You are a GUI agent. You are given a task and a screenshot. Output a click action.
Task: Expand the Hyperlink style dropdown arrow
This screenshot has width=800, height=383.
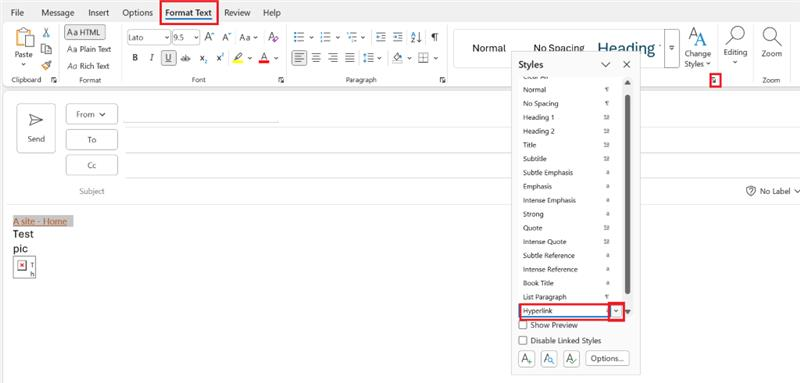tap(616, 311)
